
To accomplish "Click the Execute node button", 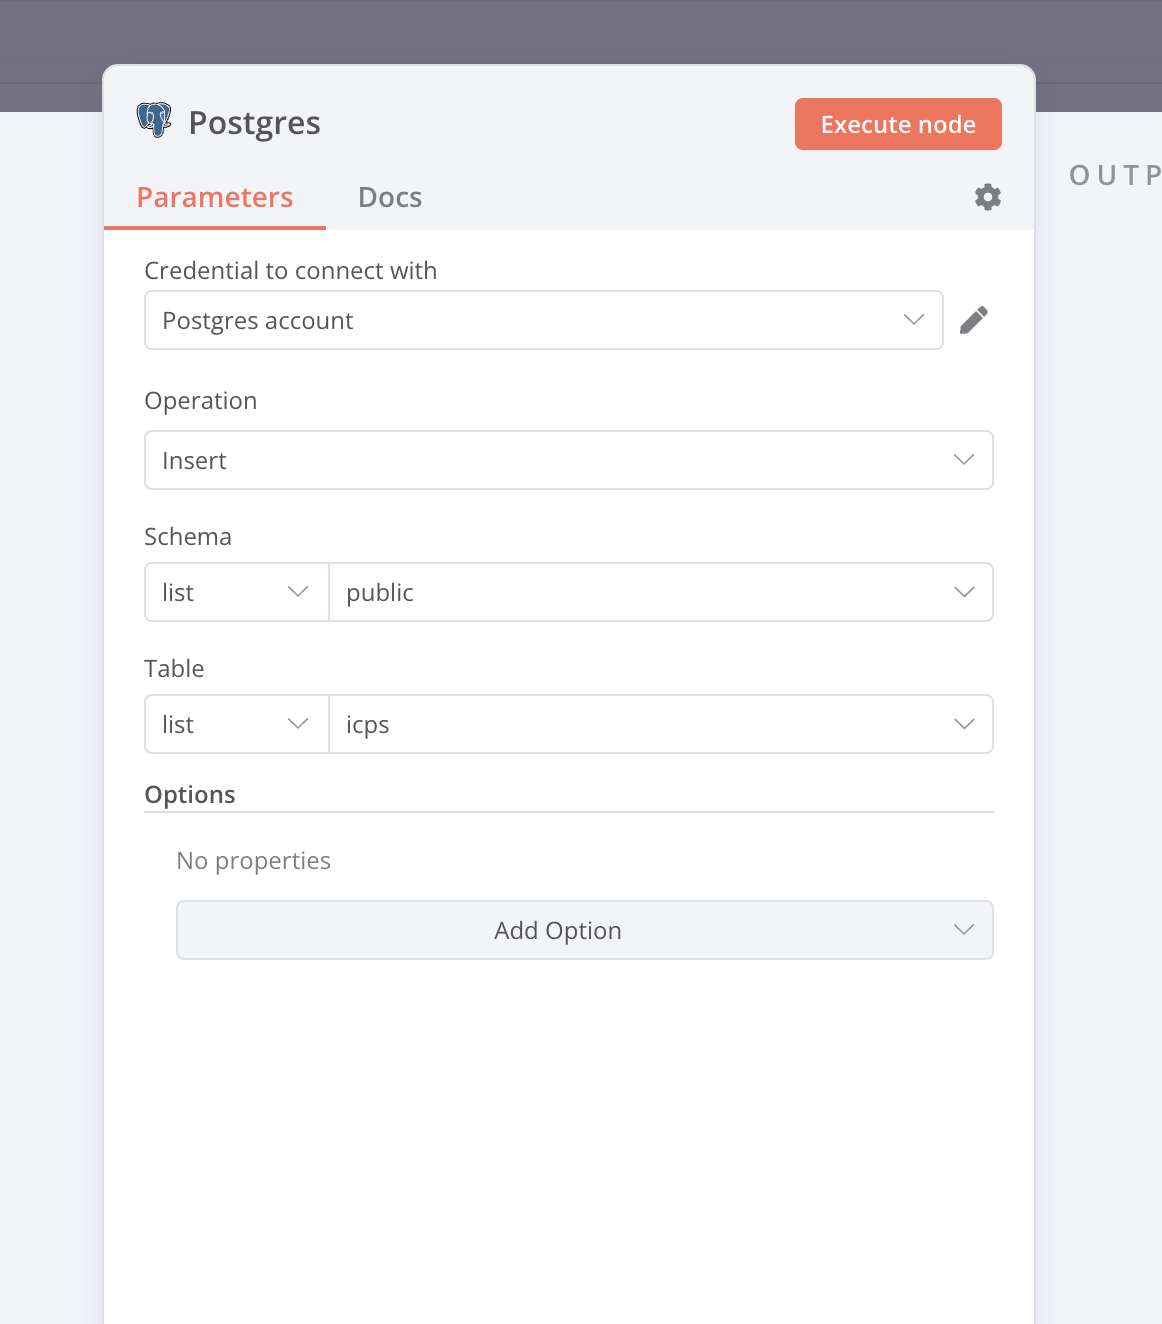I will pos(897,124).
